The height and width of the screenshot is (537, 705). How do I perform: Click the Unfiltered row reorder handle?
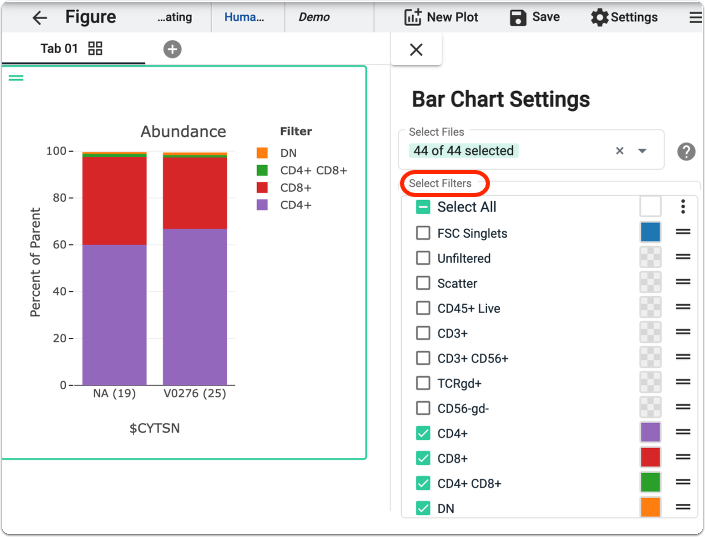(x=683, y=257)
